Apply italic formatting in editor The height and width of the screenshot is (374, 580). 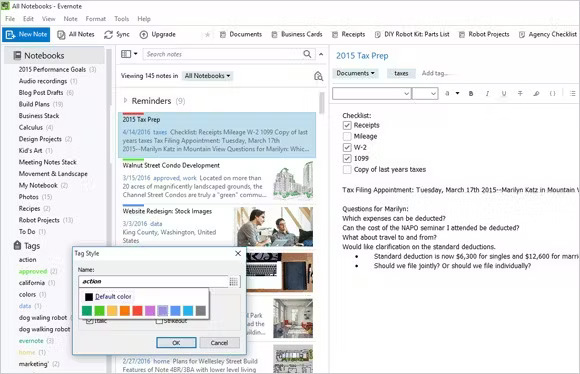[487, 94]
